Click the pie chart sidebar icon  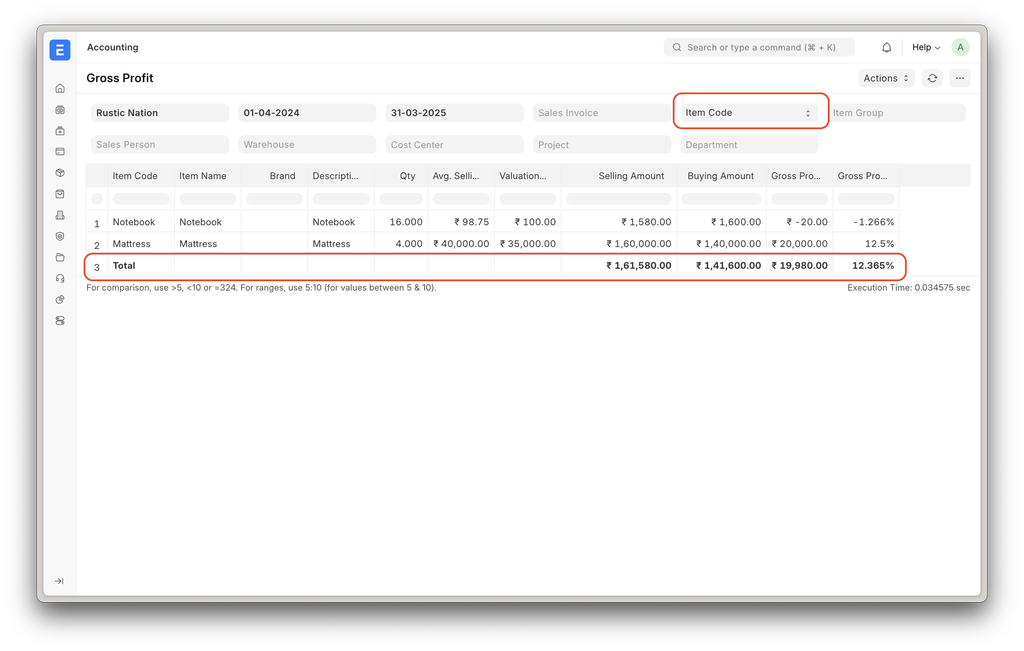[60, 299]
